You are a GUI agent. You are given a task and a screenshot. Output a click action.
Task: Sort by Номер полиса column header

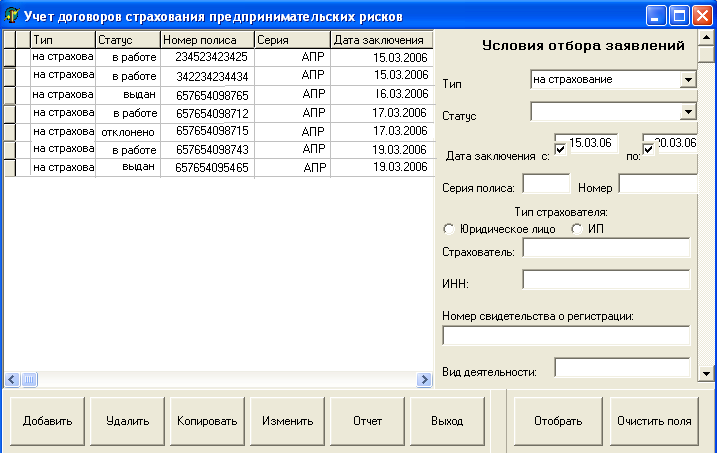pyautogui.click(x=206, y=40)
